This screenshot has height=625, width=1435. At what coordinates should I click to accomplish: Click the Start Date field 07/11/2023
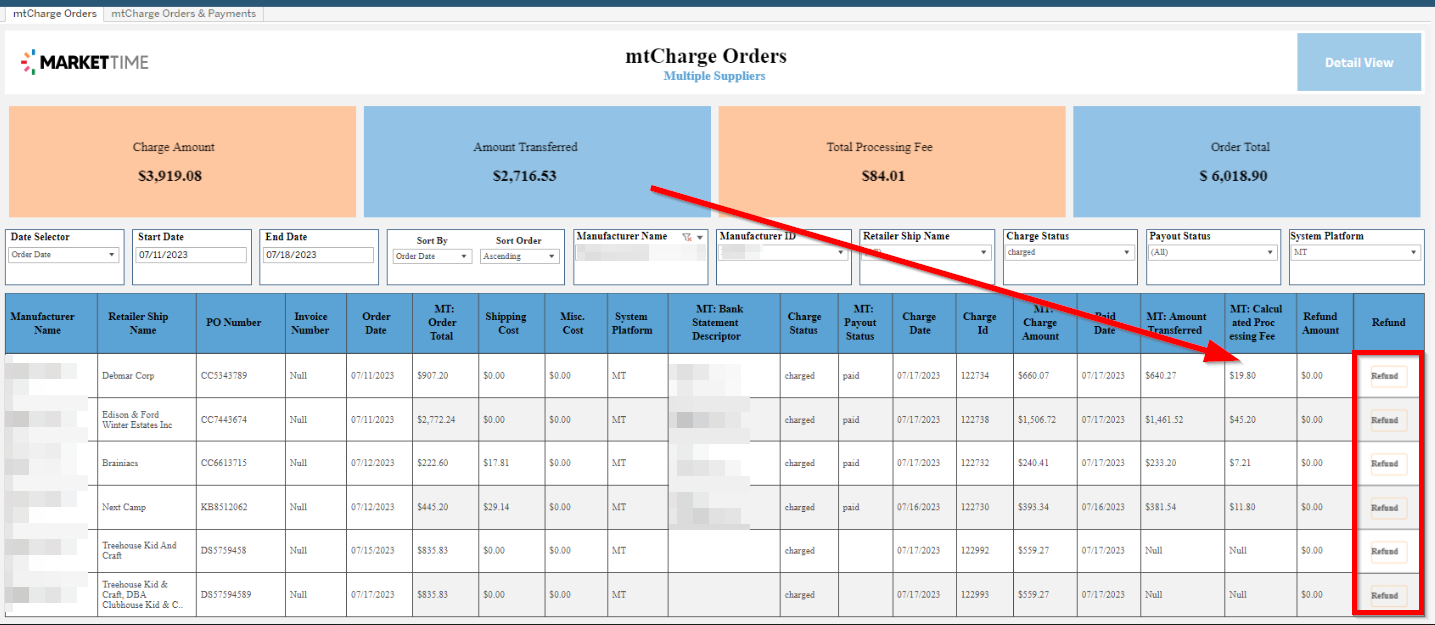[x=191, y=255]
